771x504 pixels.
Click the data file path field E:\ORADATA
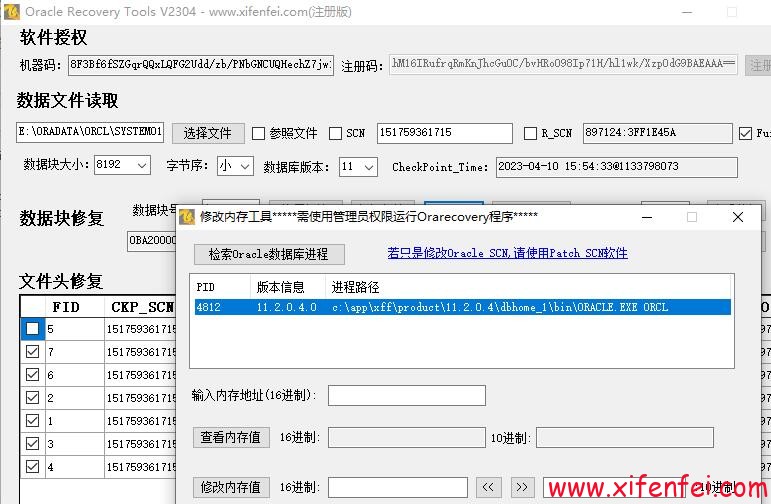point(90,133)
